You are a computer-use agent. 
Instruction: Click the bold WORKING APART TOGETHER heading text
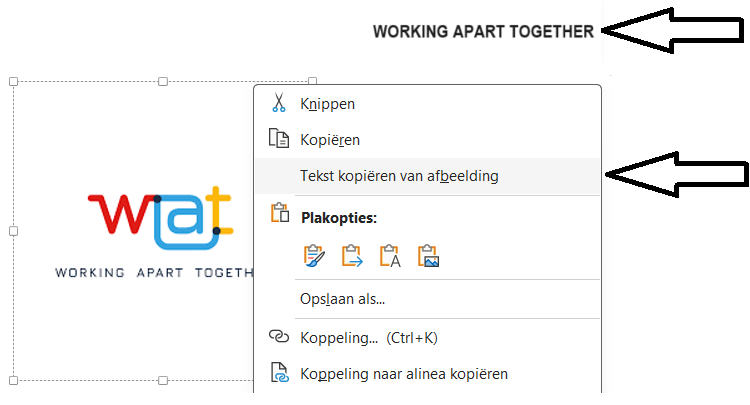483,31
